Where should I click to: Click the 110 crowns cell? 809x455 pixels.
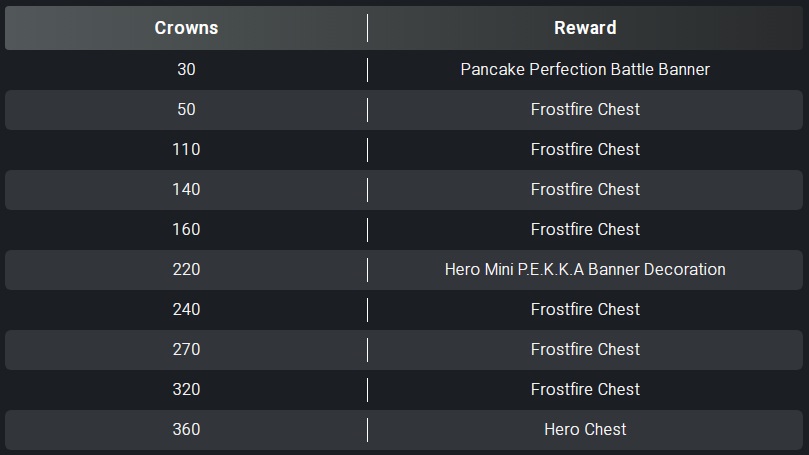[x=186, y=150]
